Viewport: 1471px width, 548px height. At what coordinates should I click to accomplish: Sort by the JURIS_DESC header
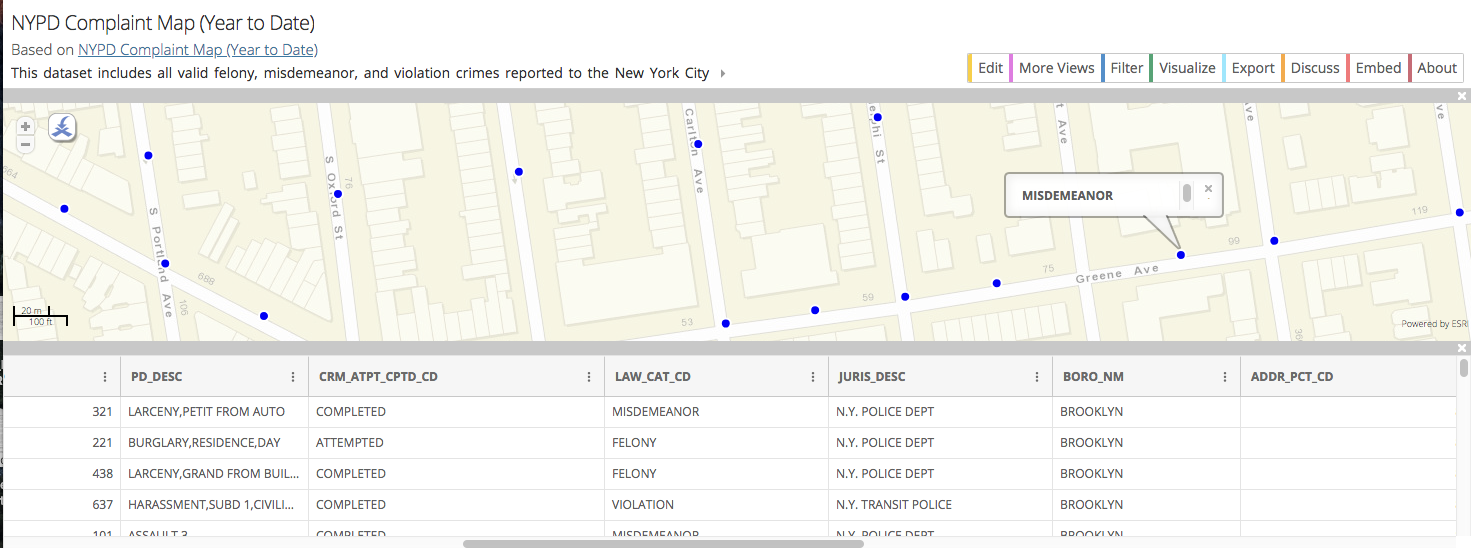pyautogui.click(x=873, y=377)
